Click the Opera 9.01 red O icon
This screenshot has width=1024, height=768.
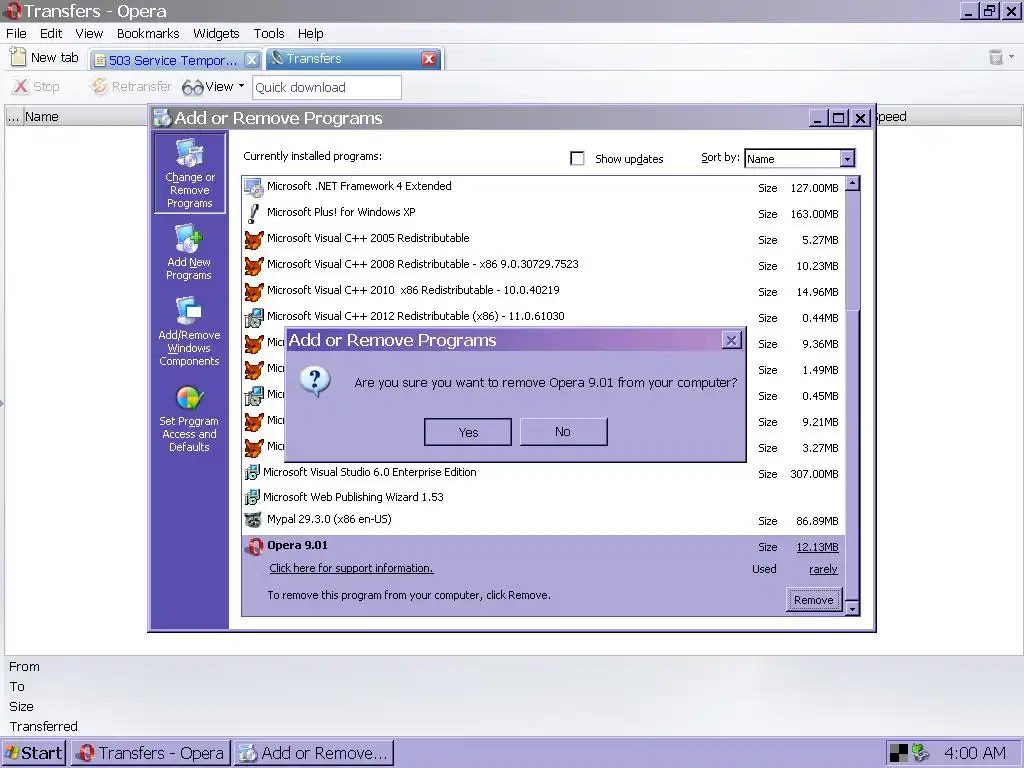point(254,547)
